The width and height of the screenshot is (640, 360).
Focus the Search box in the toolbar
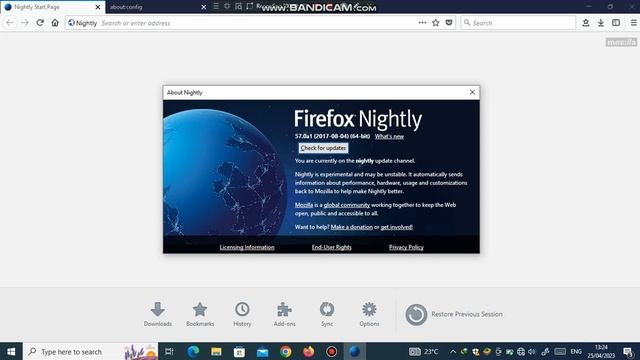pos(518,23)
